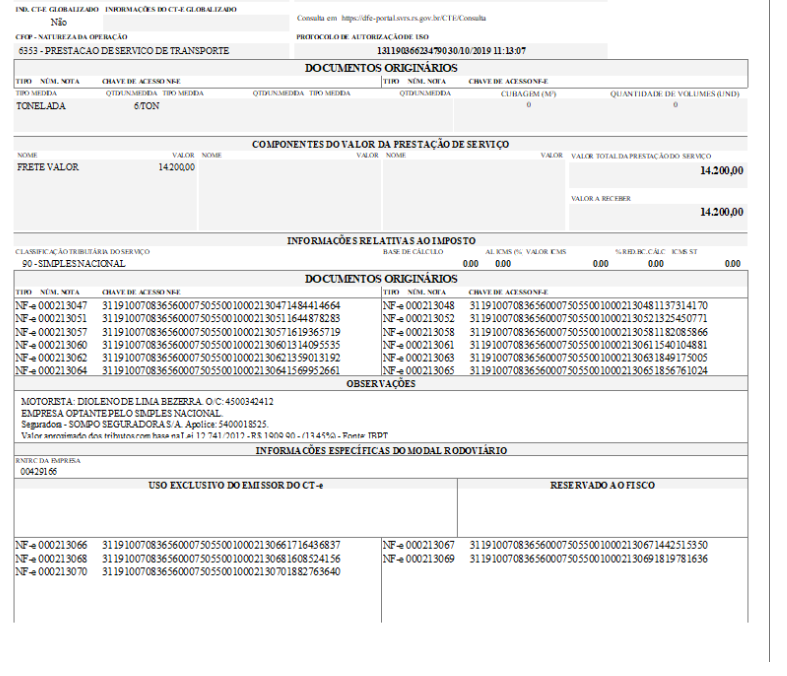
Task: Select the access key ending in 1484414664
Action: point(221,305)
